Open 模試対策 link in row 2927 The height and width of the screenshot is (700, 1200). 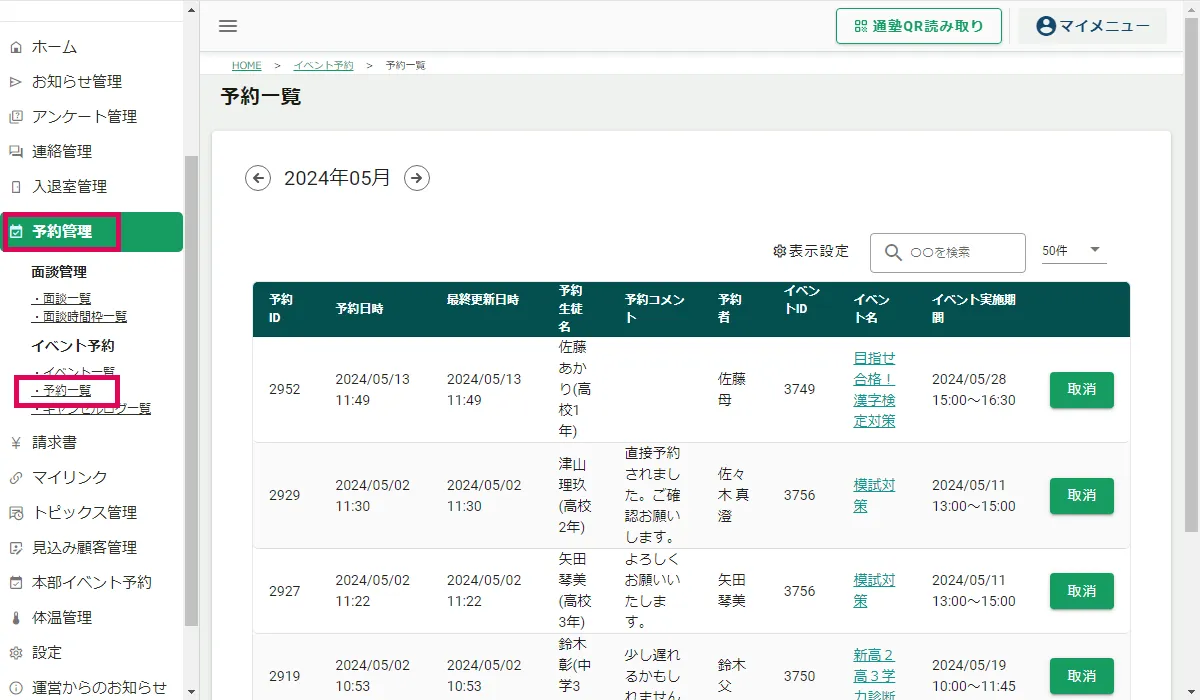coord(875,590)
